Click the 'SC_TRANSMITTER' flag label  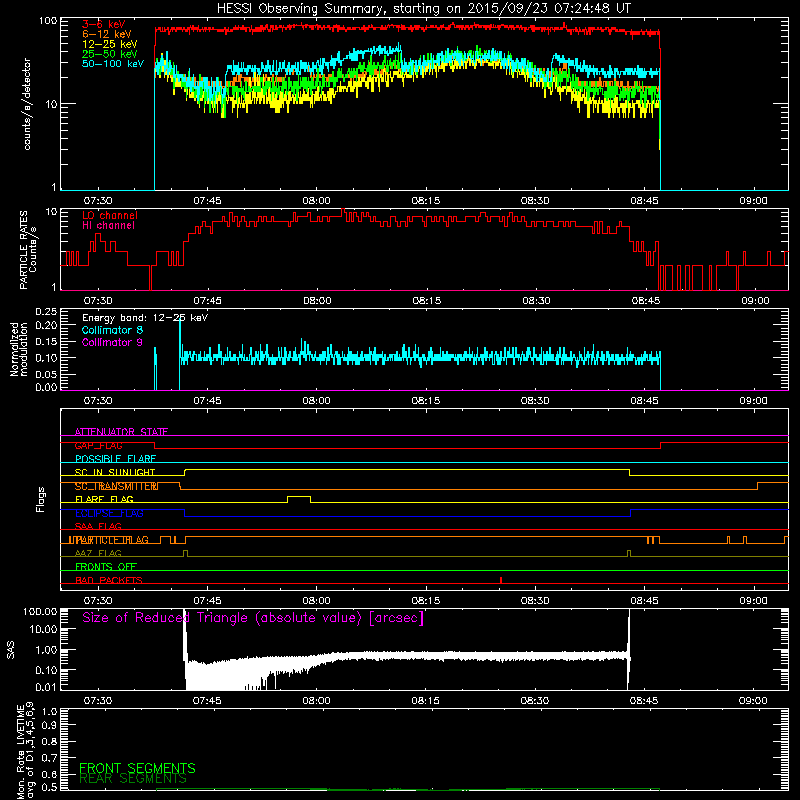point(116,486)
